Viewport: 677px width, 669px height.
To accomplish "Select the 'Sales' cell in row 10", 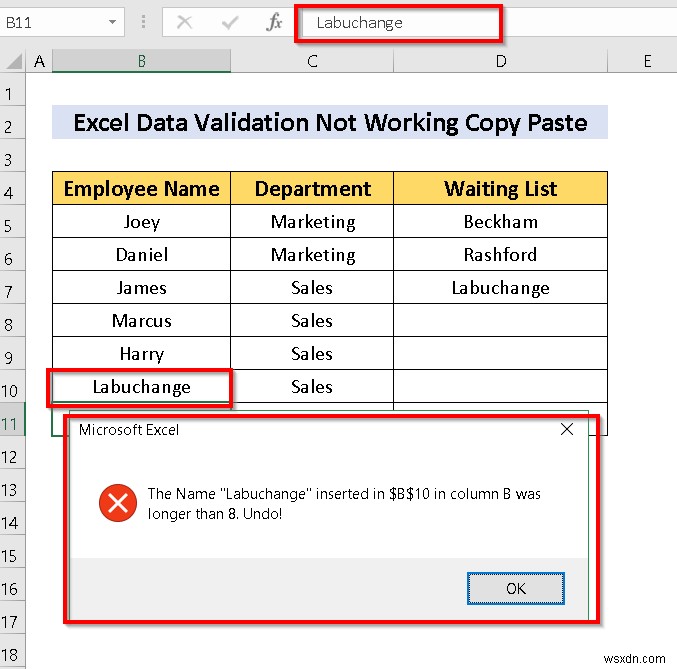I will pos(312,387).
